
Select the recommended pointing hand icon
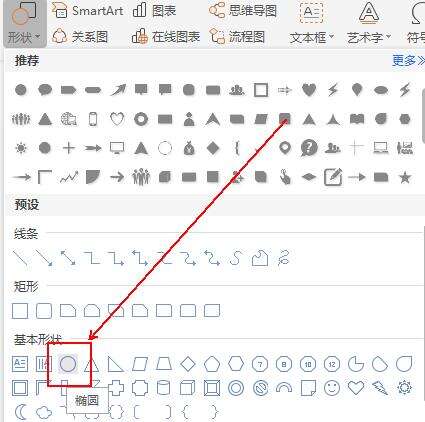(285, 178)
